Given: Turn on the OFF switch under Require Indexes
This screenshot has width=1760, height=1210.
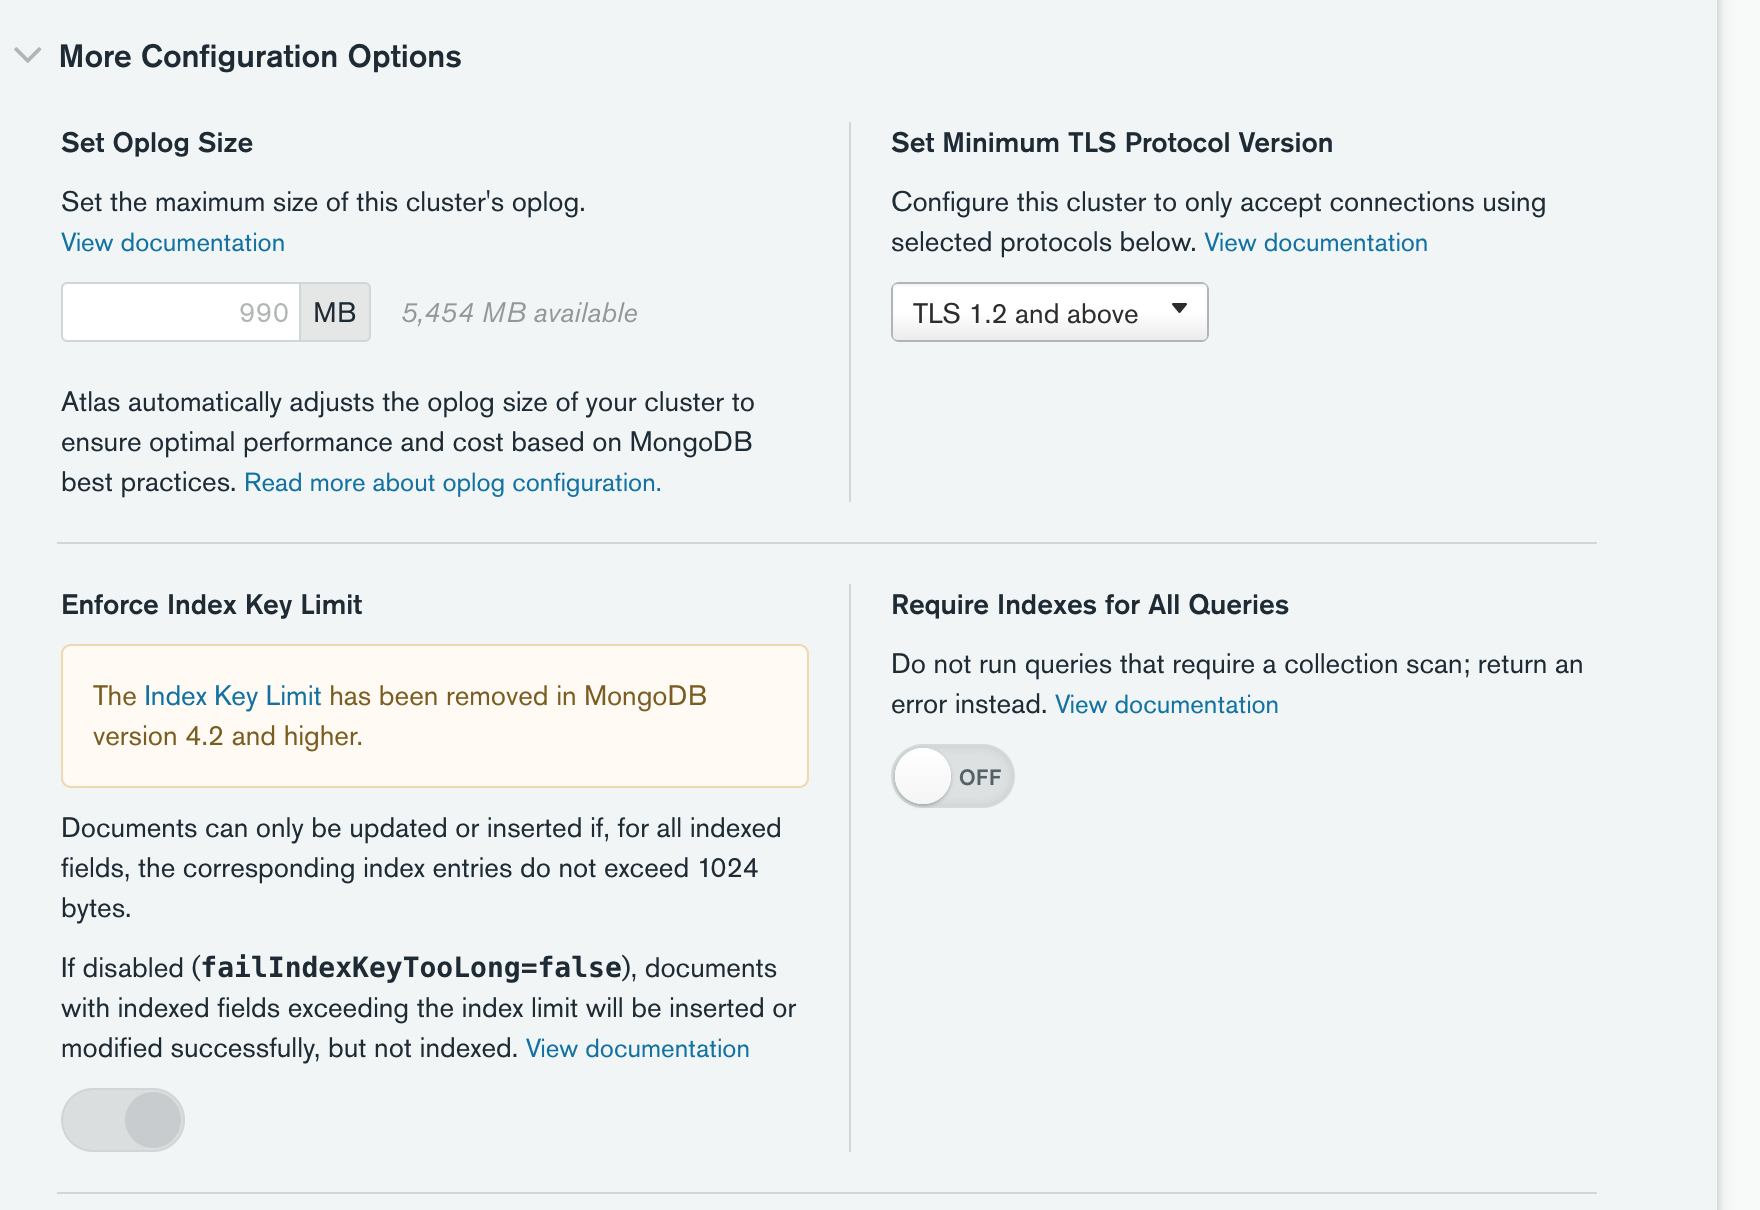Looking at the screenshot, I should tap(952, 775).
